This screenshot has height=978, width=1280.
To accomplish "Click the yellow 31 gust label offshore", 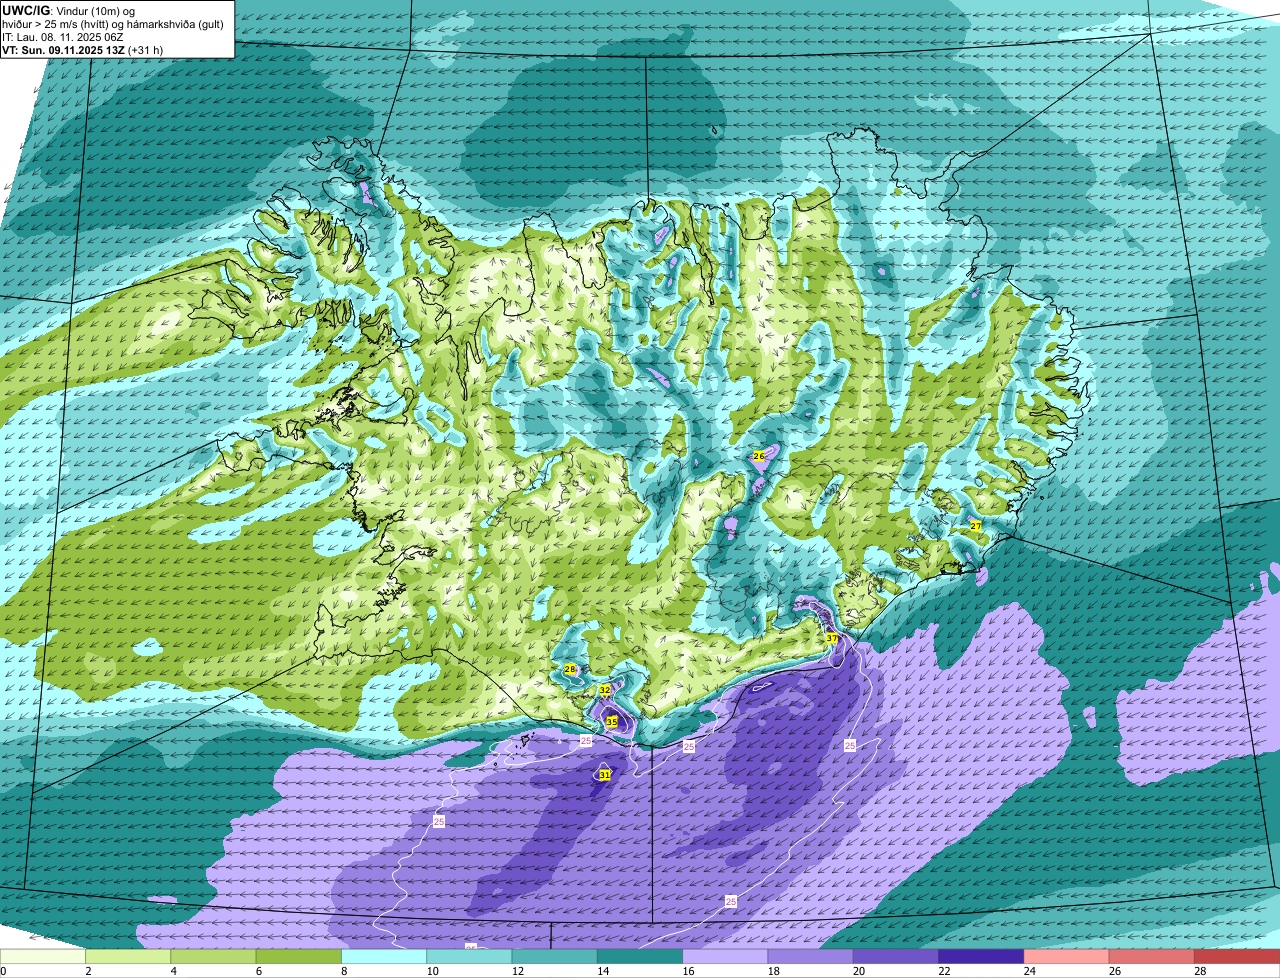I will point(604,774).
